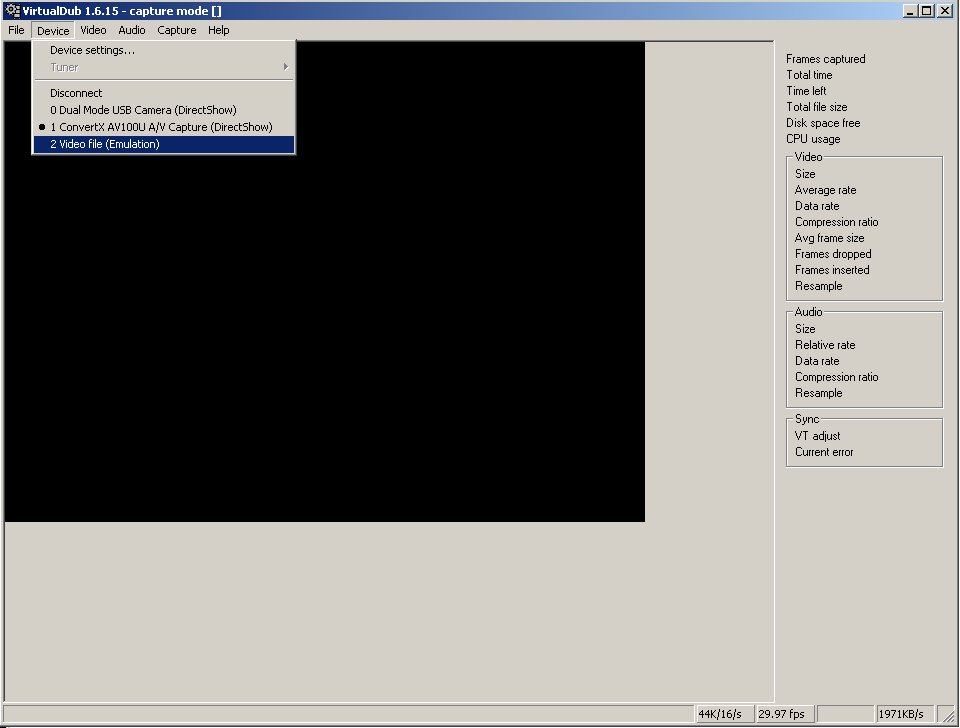Click the Average rate label in Video group
The image size is (960, 728).
click(x=825, y=190)
